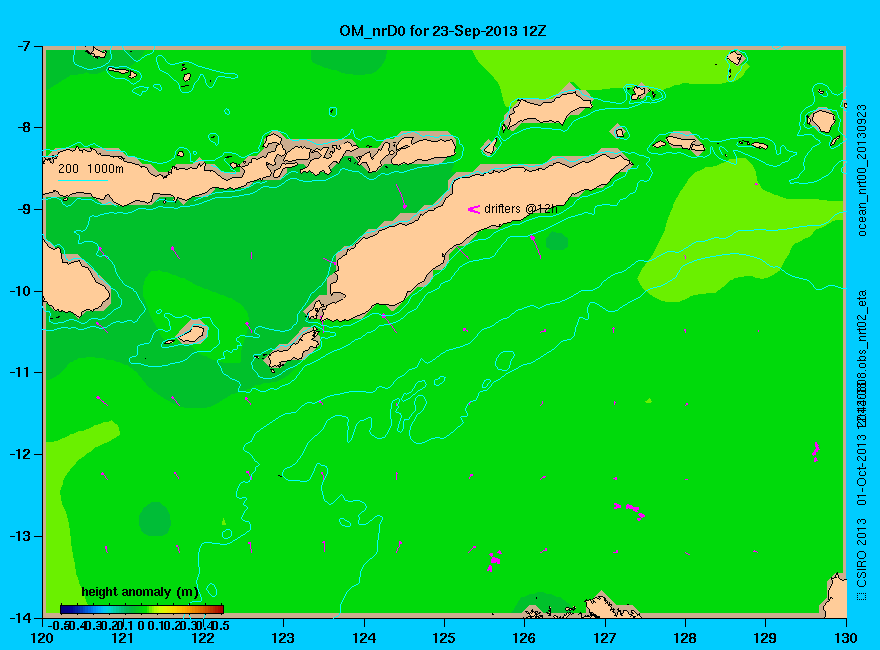Click the longitude tick label 120
Image resolution: width=880 pixels, height=650 pixels.
[42, 638]
